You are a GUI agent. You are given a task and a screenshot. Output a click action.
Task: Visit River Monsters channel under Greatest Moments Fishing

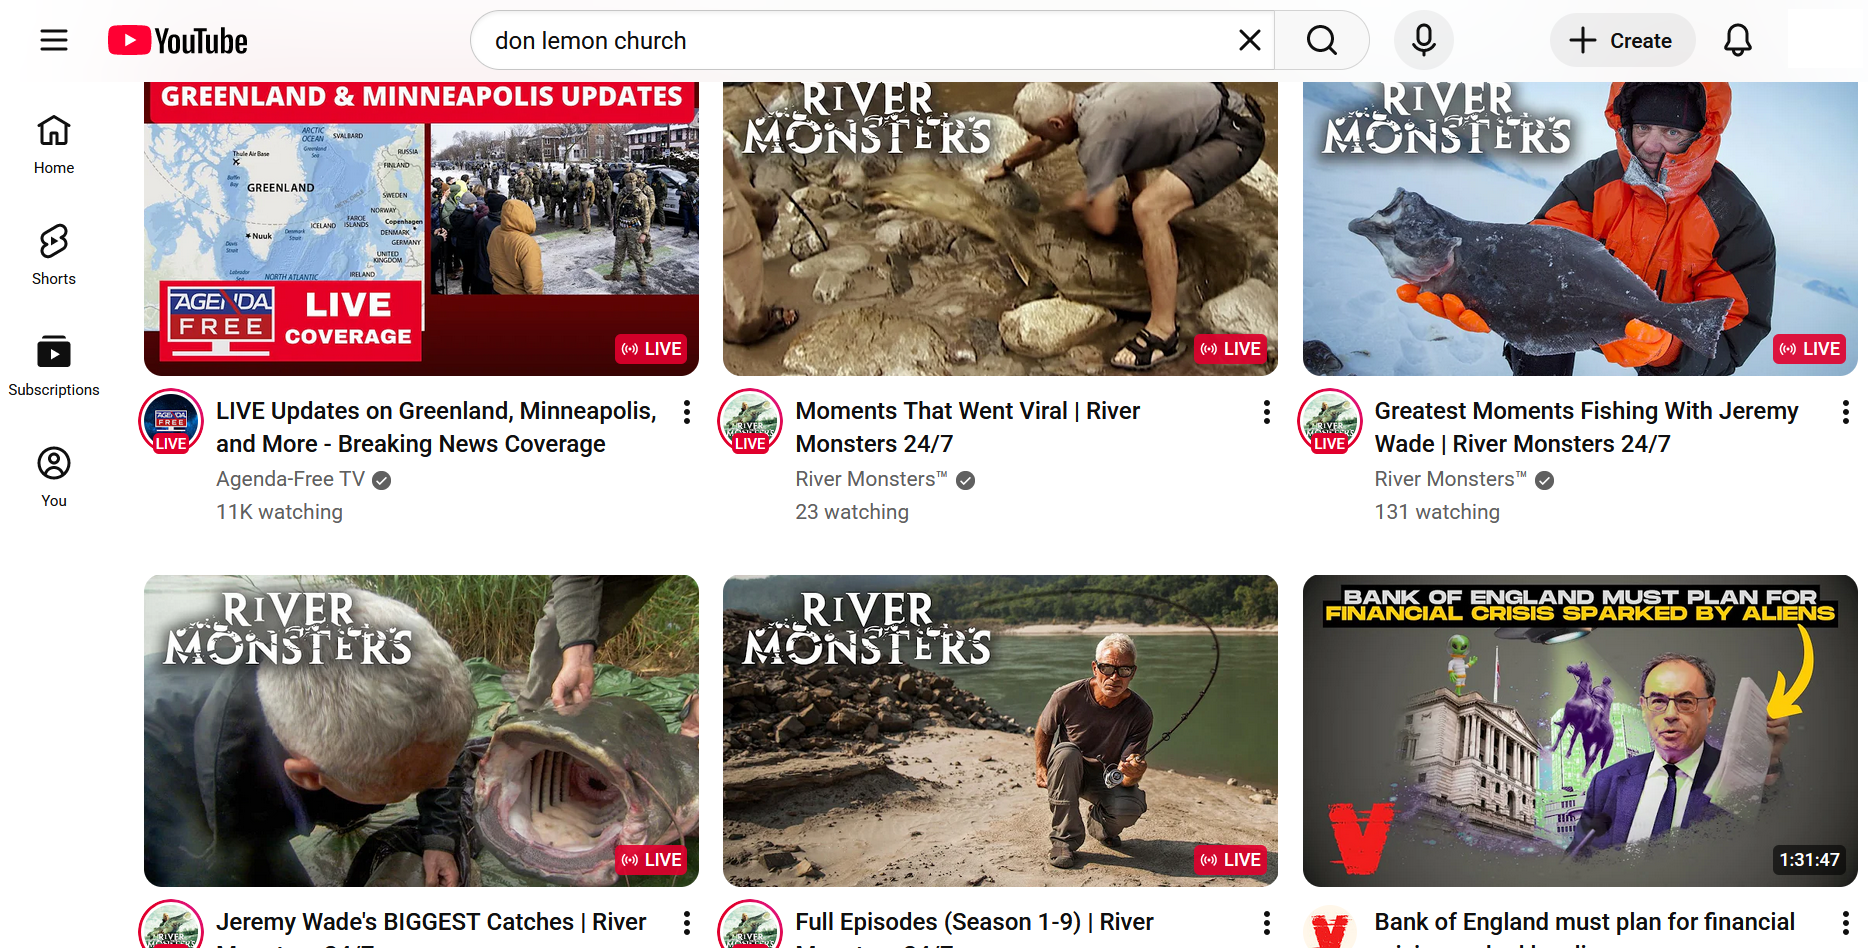pos(1450,479)
